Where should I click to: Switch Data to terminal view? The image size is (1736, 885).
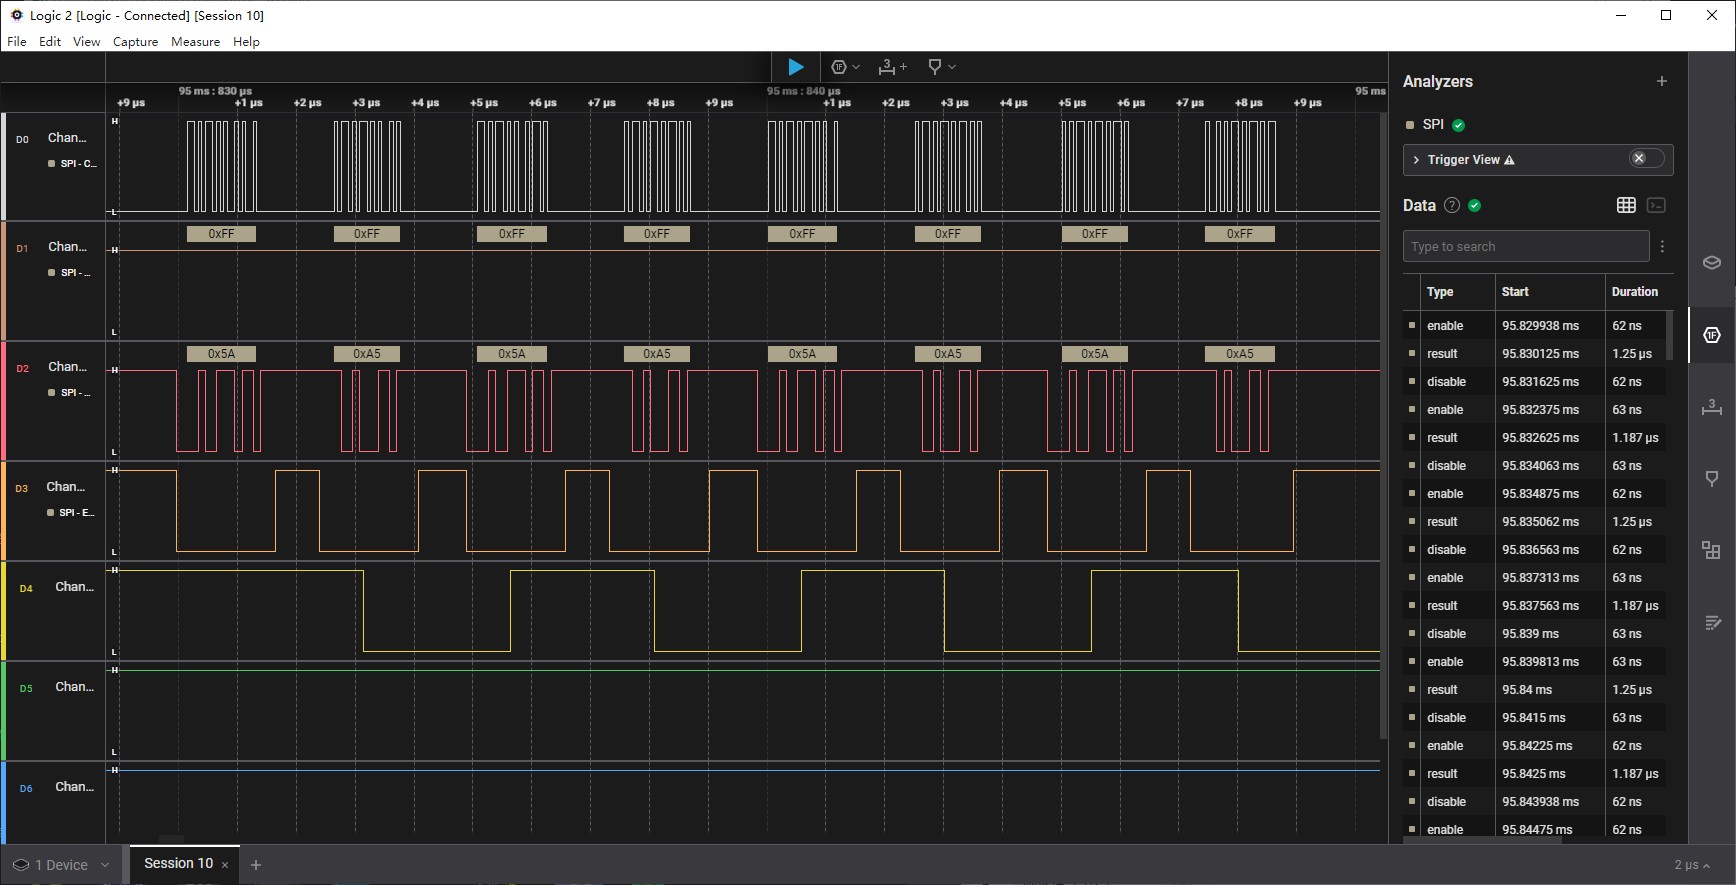coord(1656,205)
